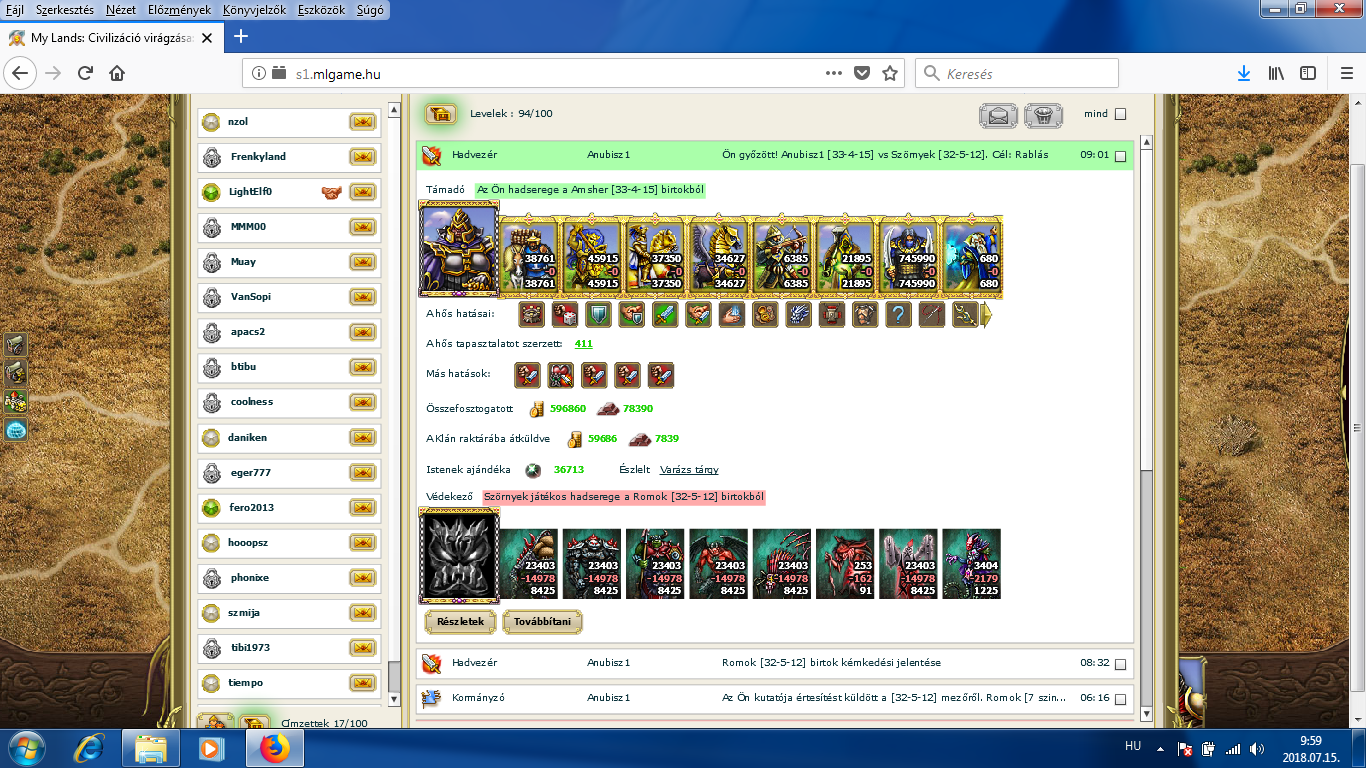This screenshot has height=768, width=1366.
Task: Click the handshake icon beside LightElf0
Action: point(332,192)
